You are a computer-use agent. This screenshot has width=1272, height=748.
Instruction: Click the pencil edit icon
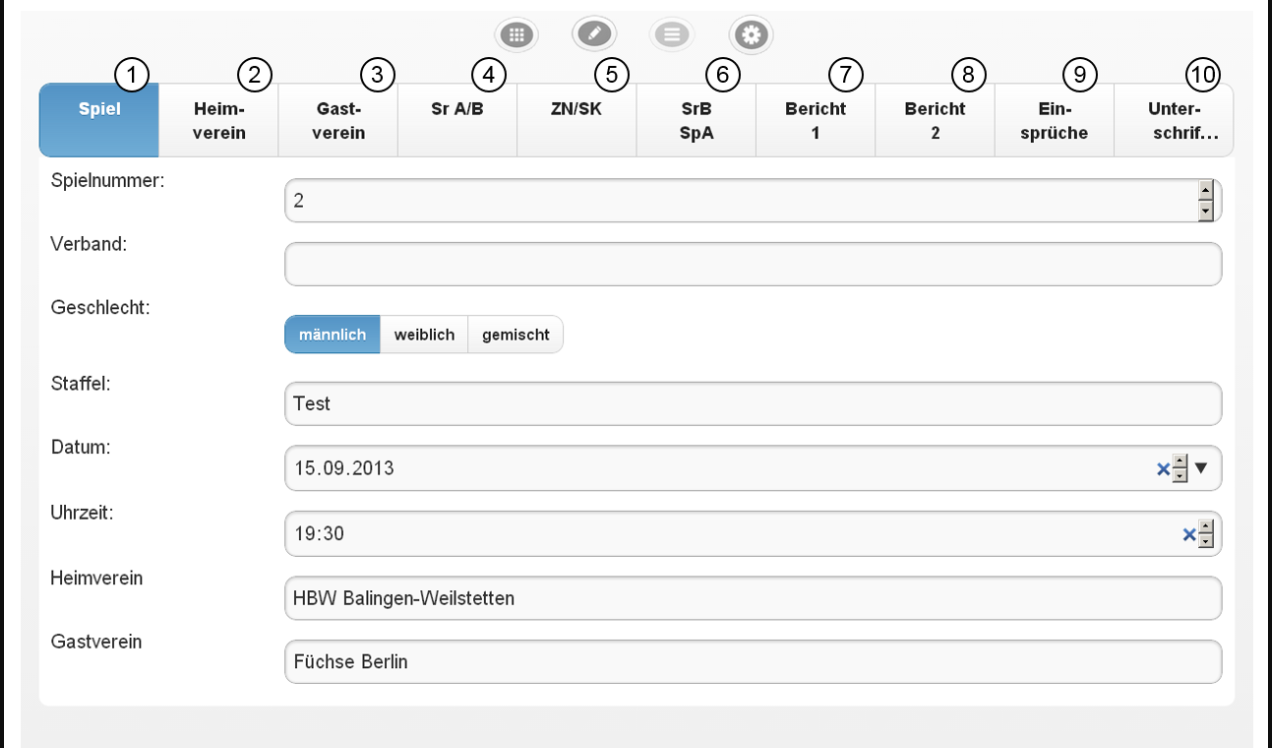(594, 34)
